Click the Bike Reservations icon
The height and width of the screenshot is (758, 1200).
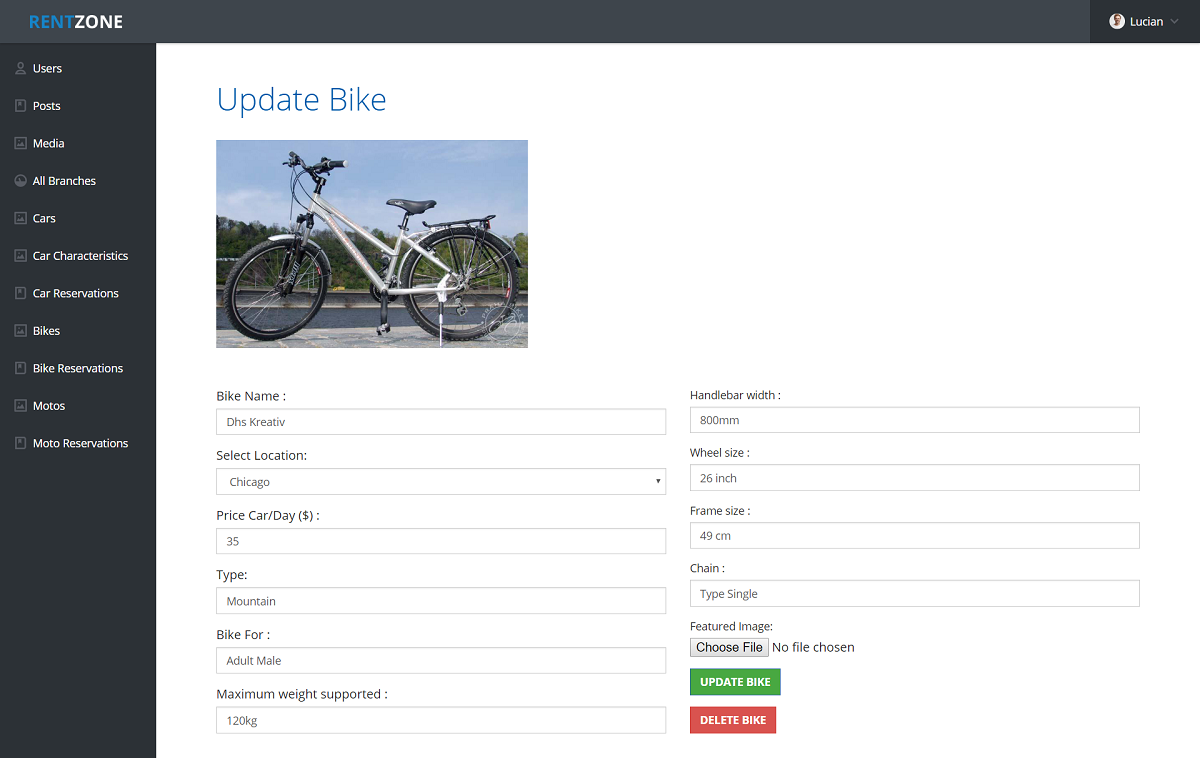20,369
